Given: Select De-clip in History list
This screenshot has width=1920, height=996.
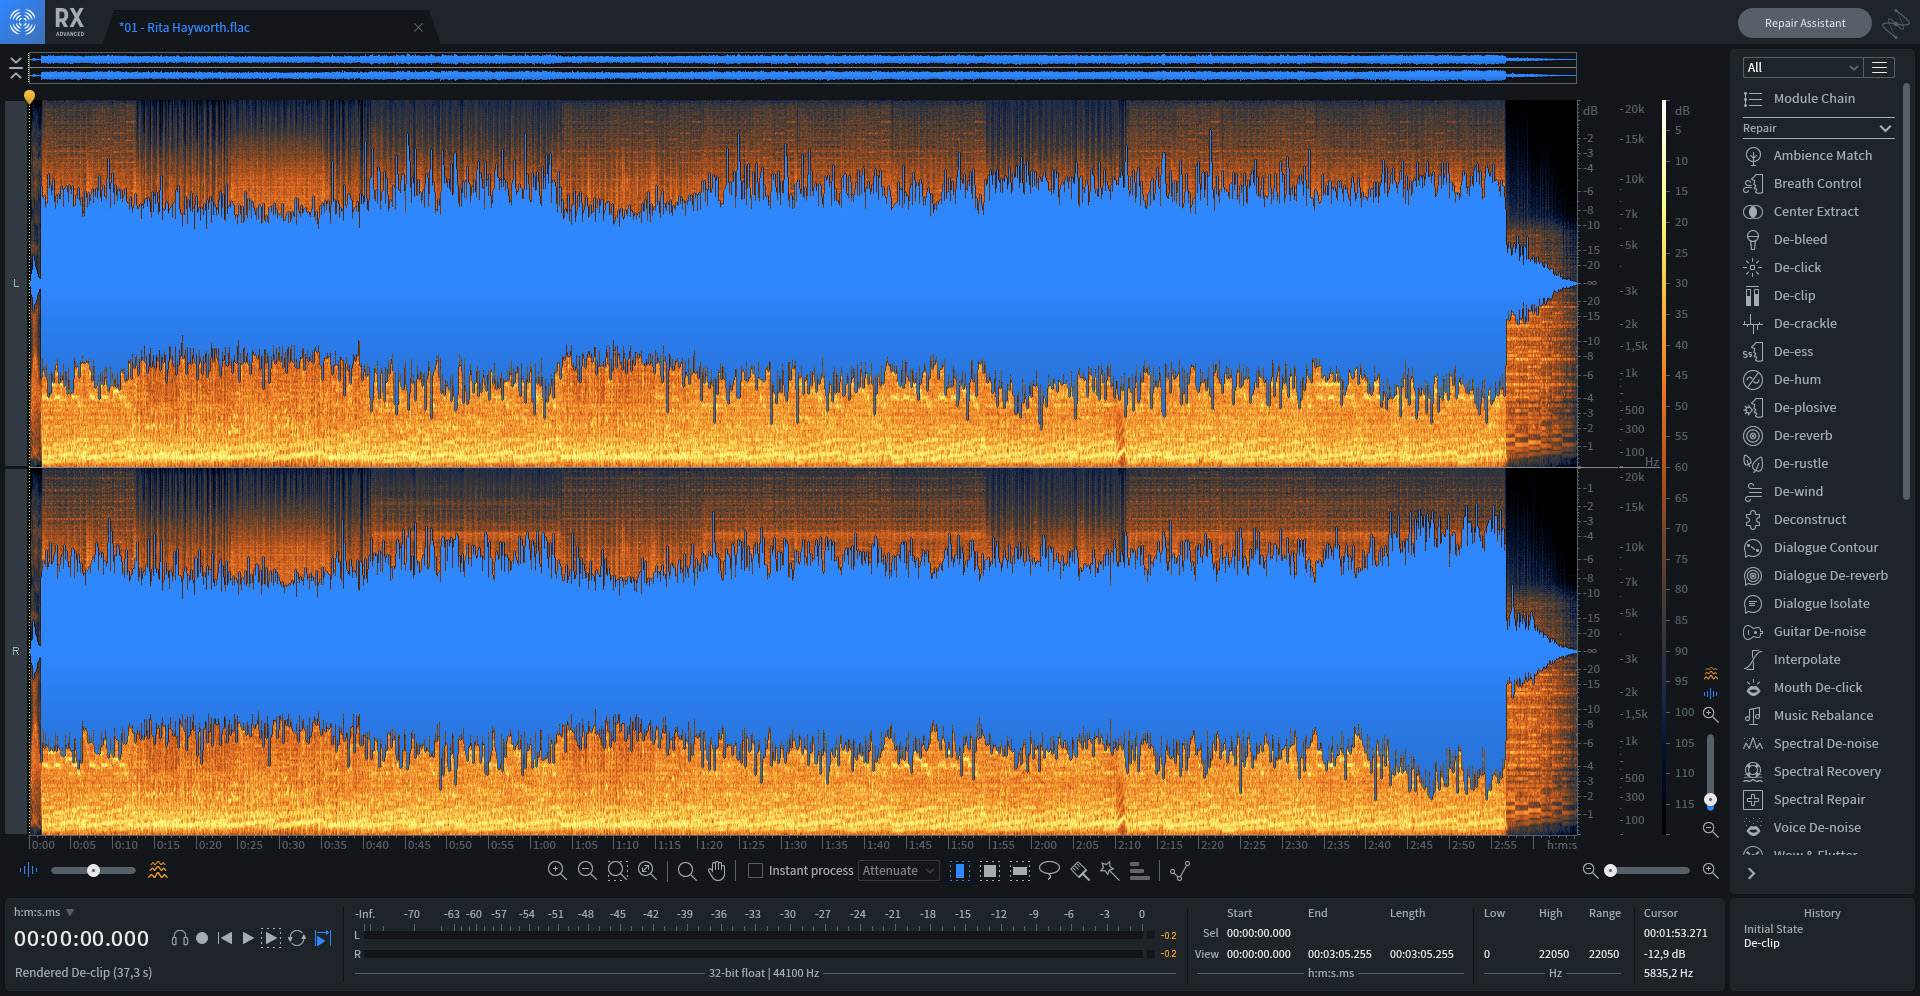Looking at the screenshot, I should tap(1761, 943).
